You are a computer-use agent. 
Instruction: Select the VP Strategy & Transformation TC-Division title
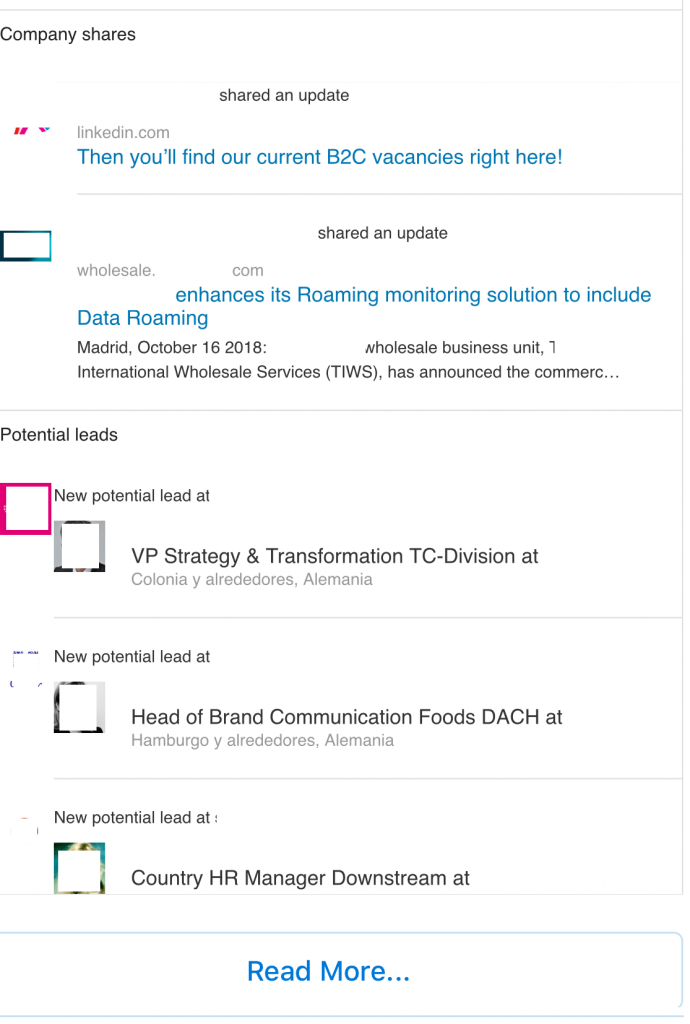pyautogui.click(x=335, y=556)
